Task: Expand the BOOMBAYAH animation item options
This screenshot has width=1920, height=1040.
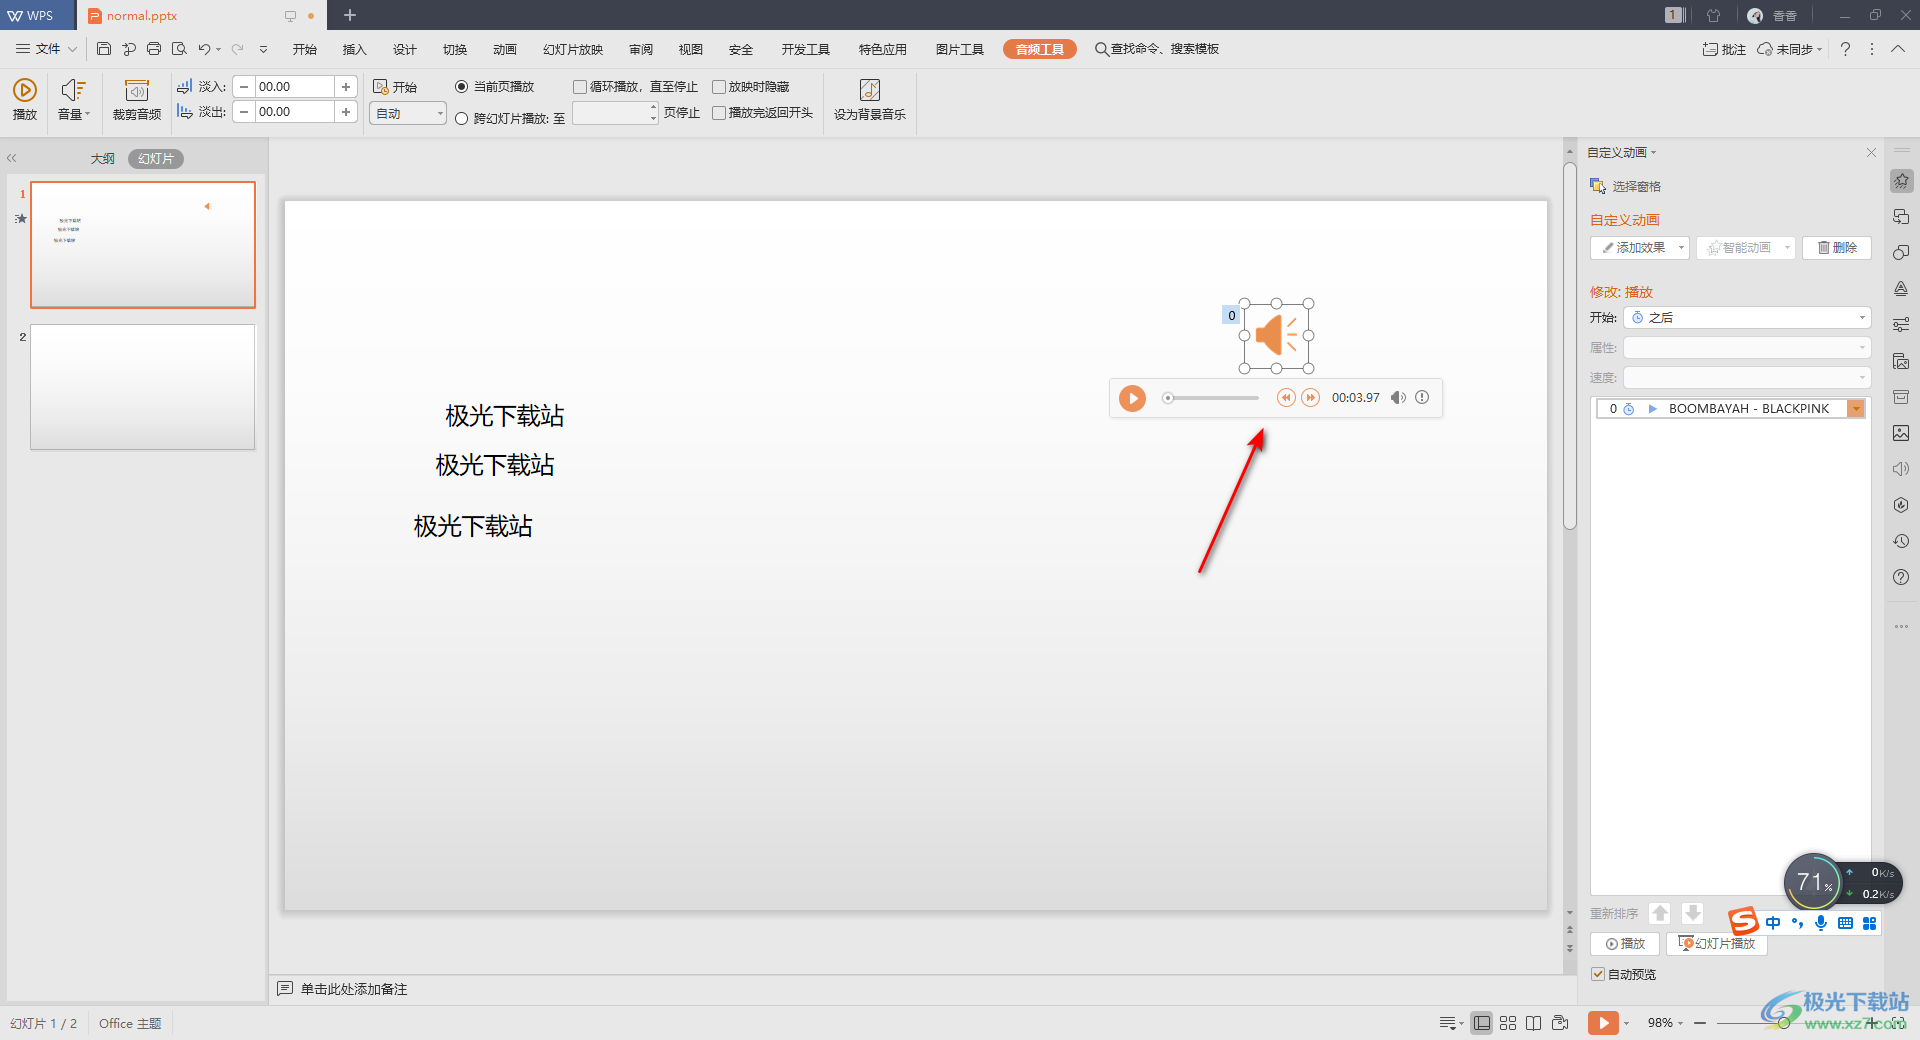Action: (x=1856, y=409)
